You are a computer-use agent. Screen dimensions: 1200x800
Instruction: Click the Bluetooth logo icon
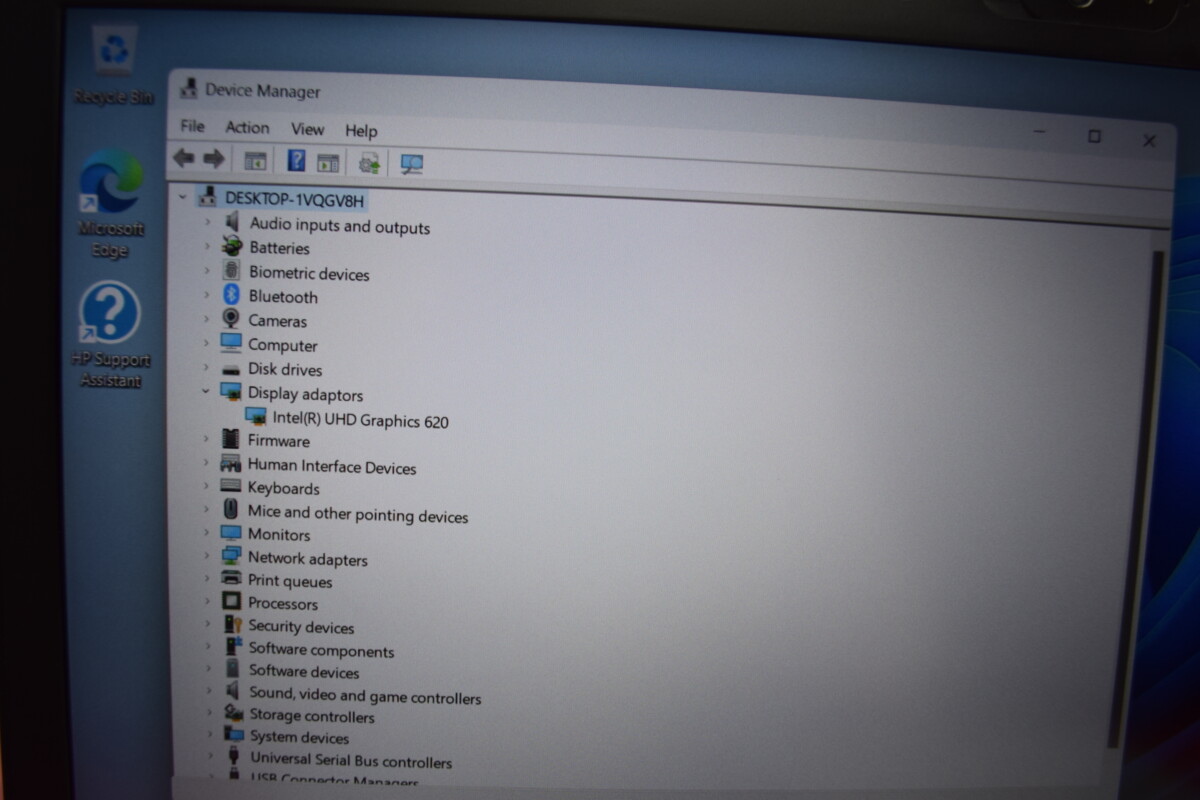(231, 295)
